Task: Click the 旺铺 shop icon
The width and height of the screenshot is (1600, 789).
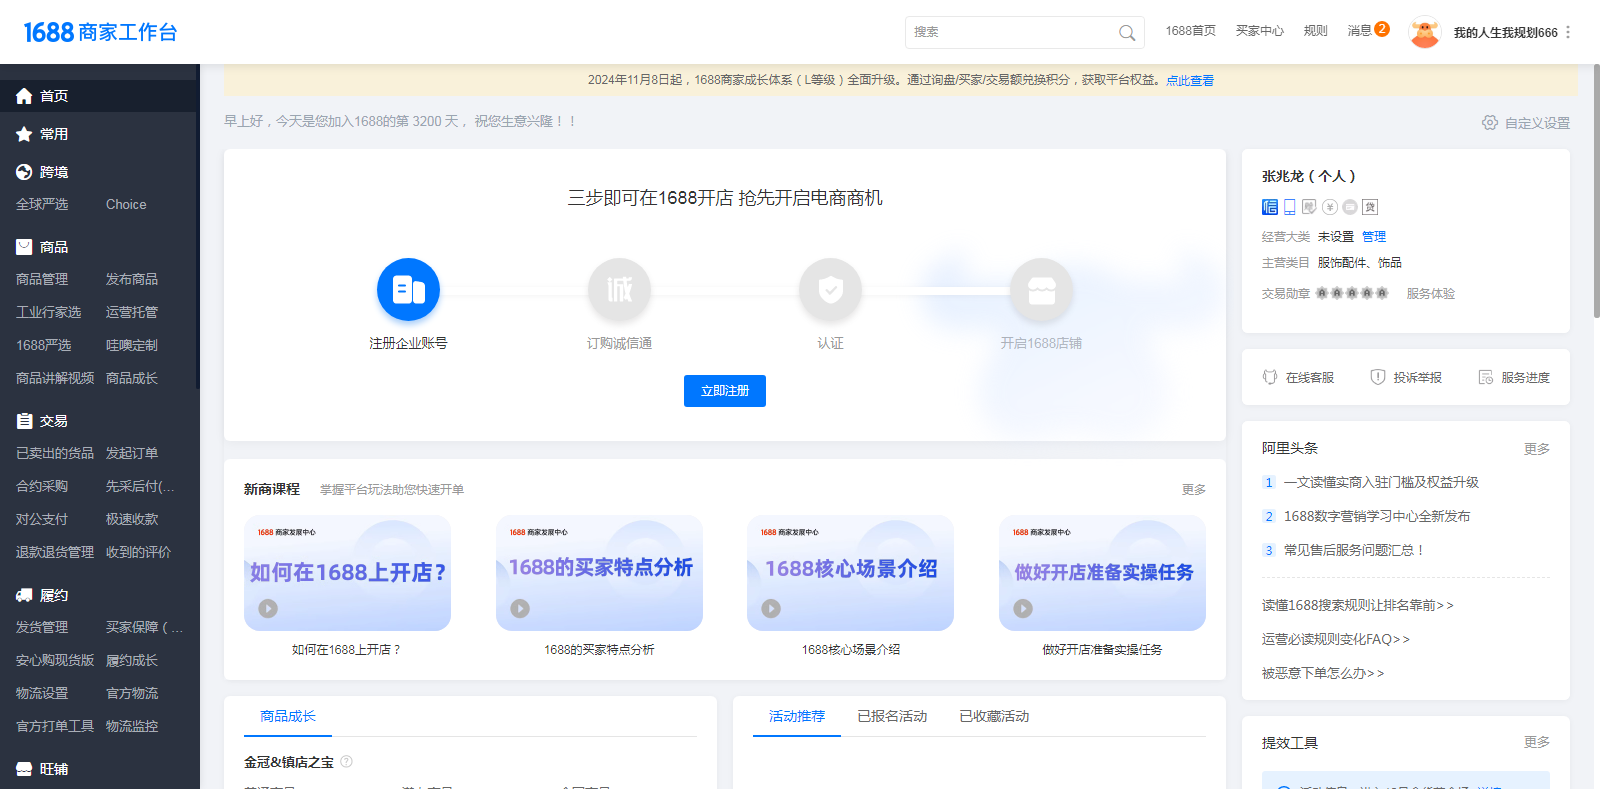Action: tap(24, 769)
